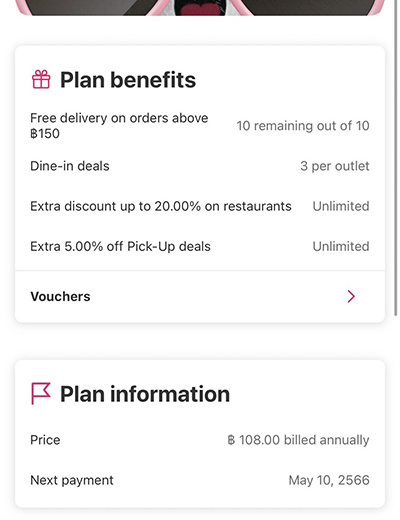
Task: Select the Plan benefits heading
Action: (x=128, y=80)
